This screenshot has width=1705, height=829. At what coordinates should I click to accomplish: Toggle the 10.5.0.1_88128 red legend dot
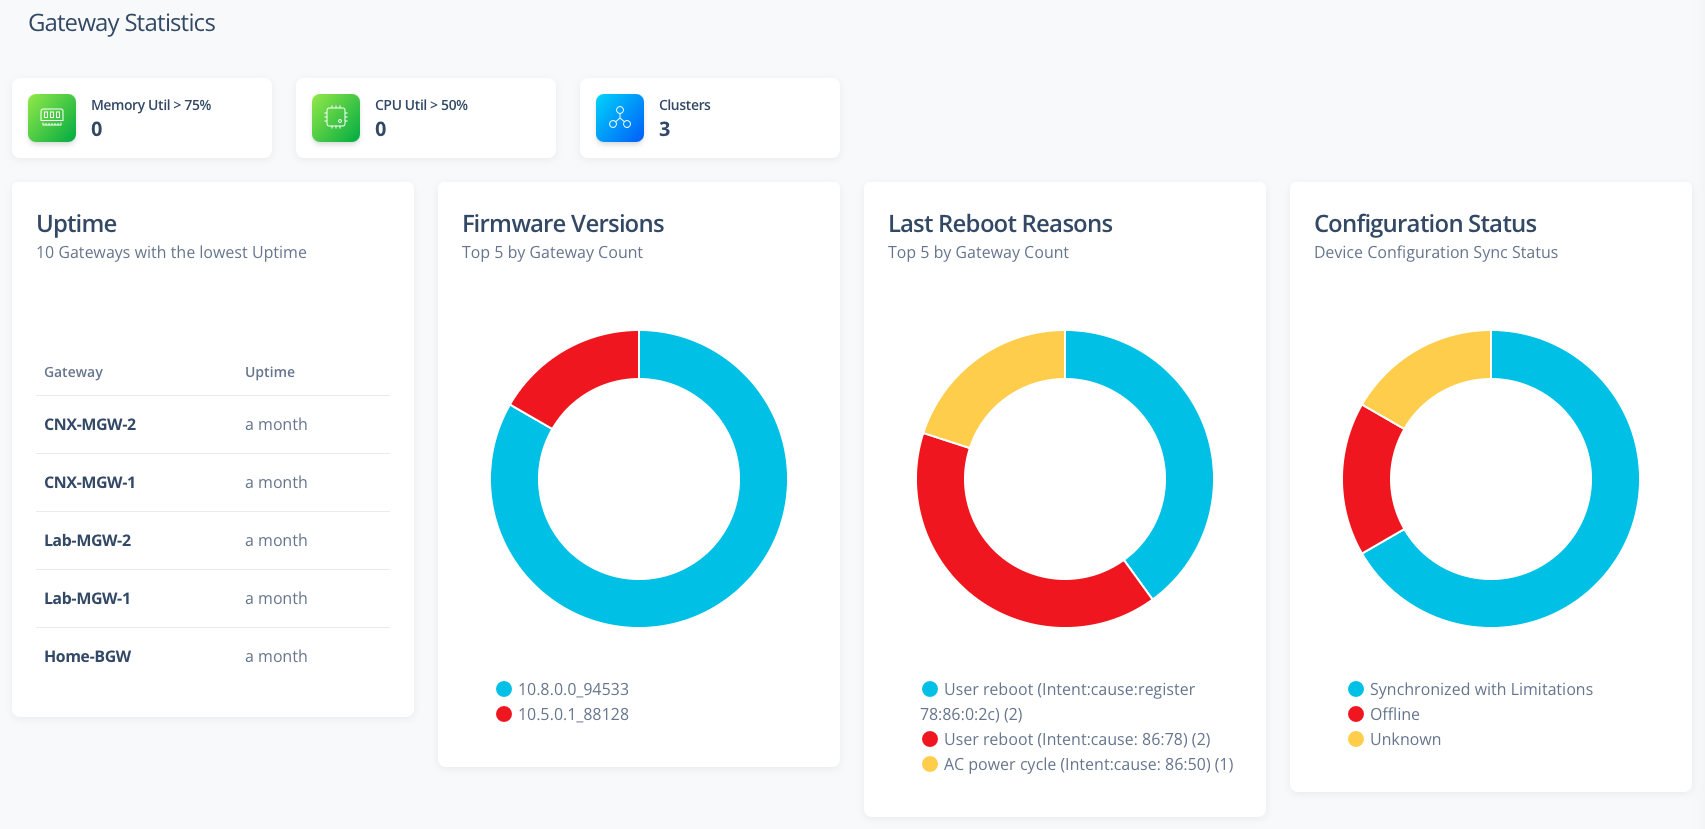click(x=504, y=714)
